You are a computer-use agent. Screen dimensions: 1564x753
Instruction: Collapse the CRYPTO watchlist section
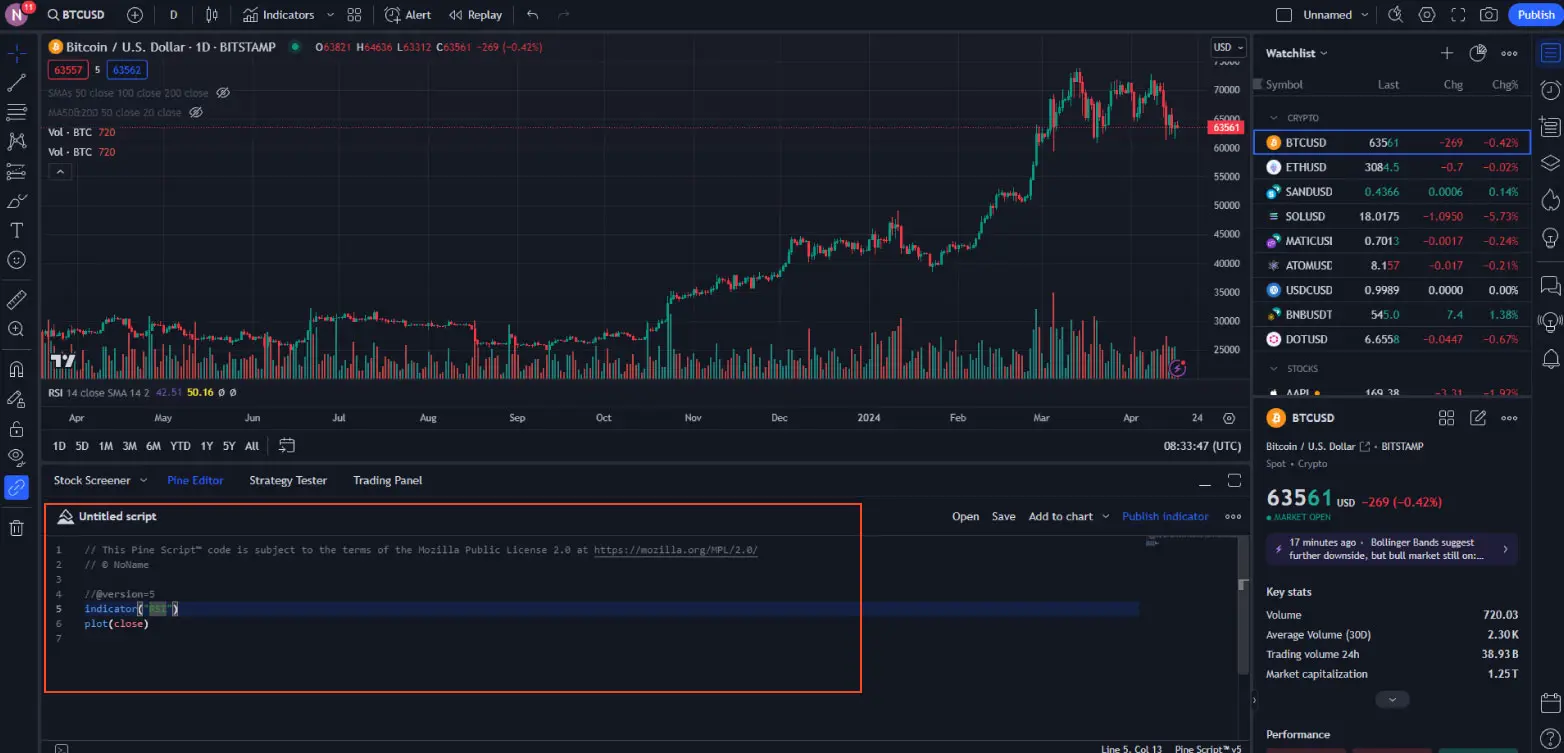(1274, 118)
